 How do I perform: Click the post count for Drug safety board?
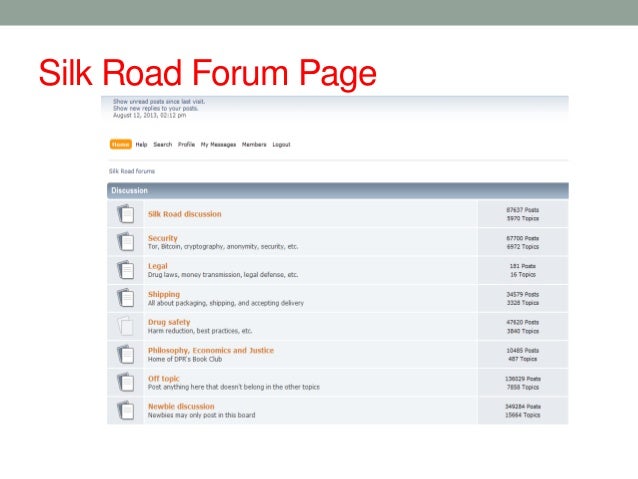[523, 322]
